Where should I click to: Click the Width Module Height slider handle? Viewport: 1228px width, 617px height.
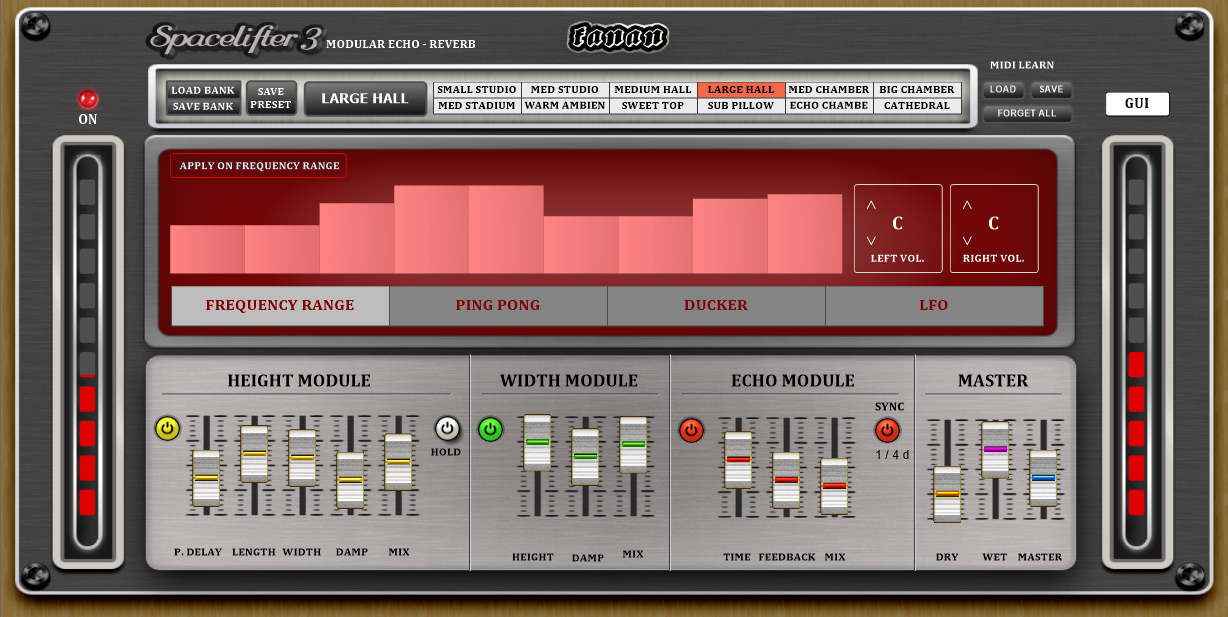coord(537,442)
